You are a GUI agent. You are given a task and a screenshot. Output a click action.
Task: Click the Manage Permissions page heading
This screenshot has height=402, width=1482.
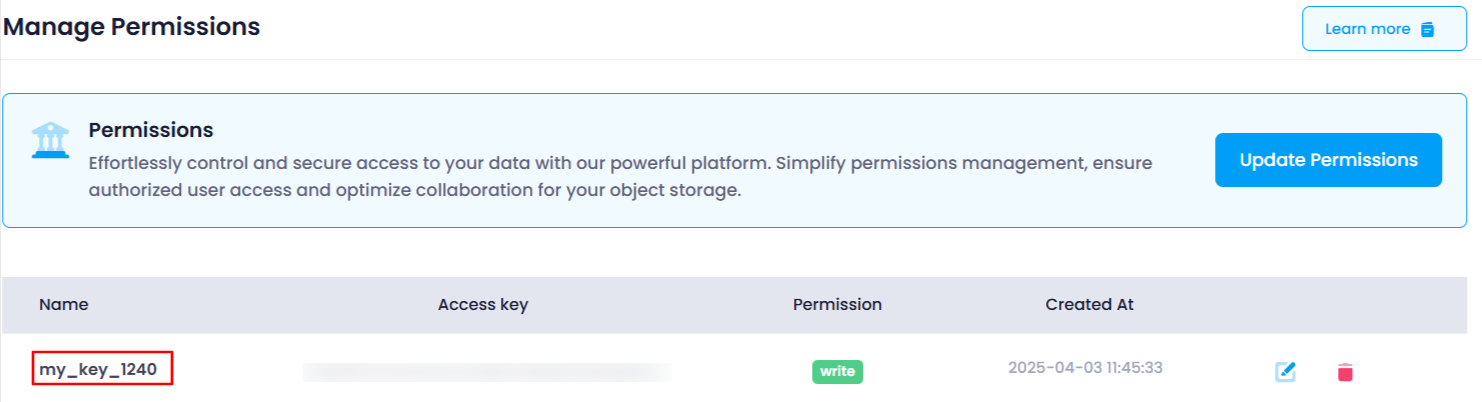coord(132,27)
